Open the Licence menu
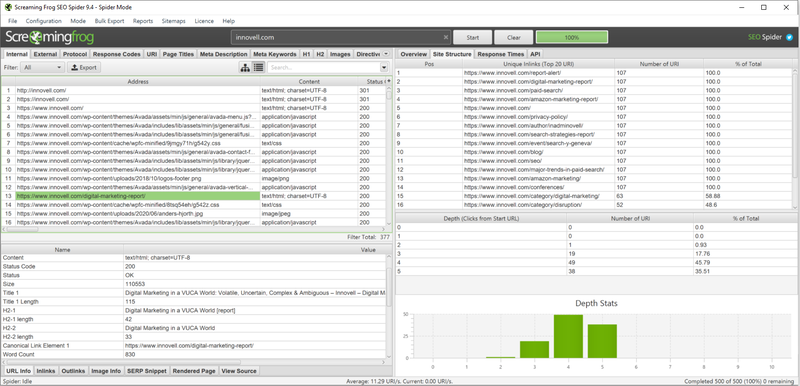This screenshot has width=800, height=386. point(204,21)
